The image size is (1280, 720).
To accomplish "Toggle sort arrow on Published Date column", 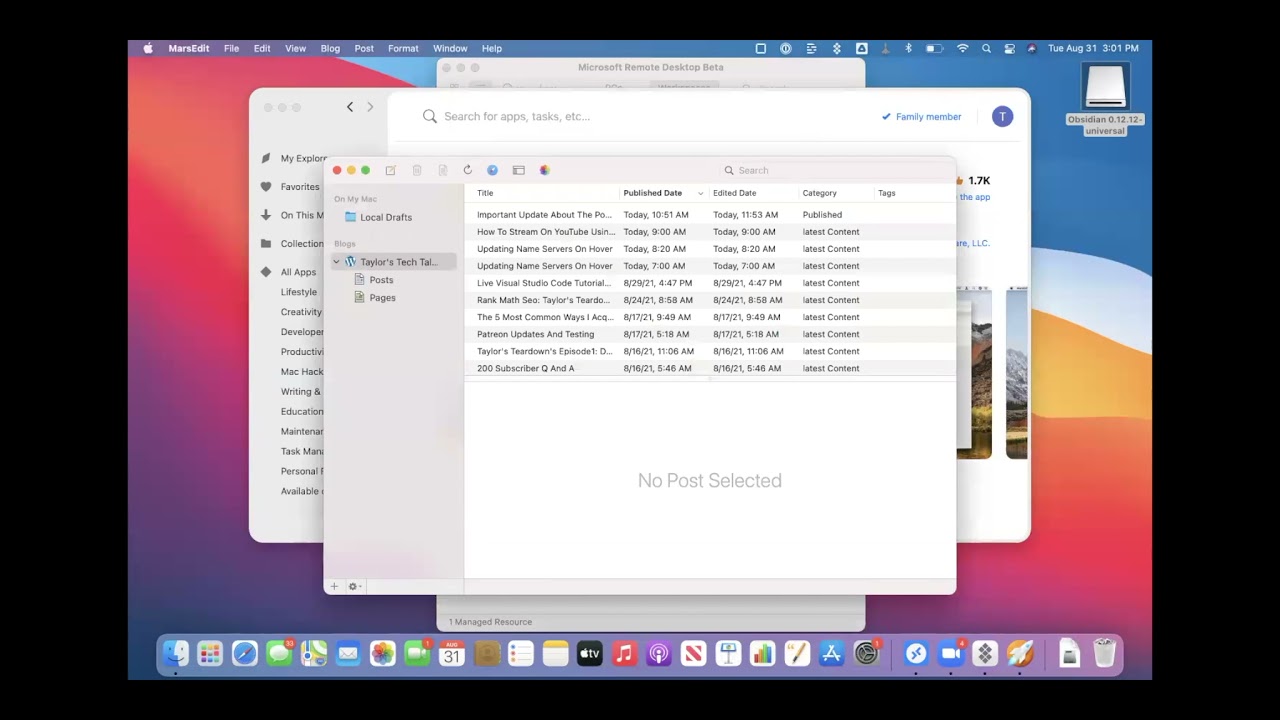I will click(700, 193).
